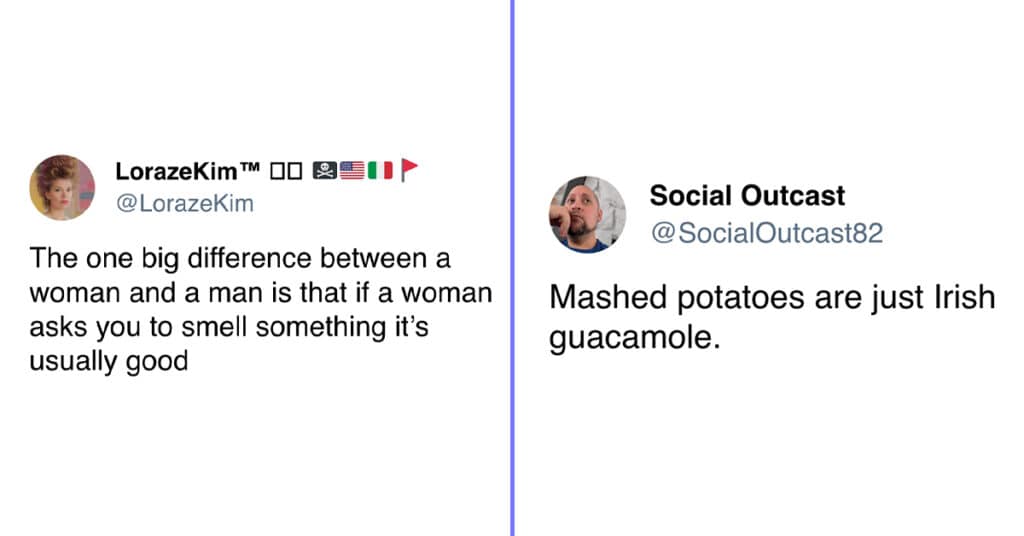This screenshot has height=536, width=1024.
Task: Click the LorazeKim display name
Action: (x=176, y=171)
